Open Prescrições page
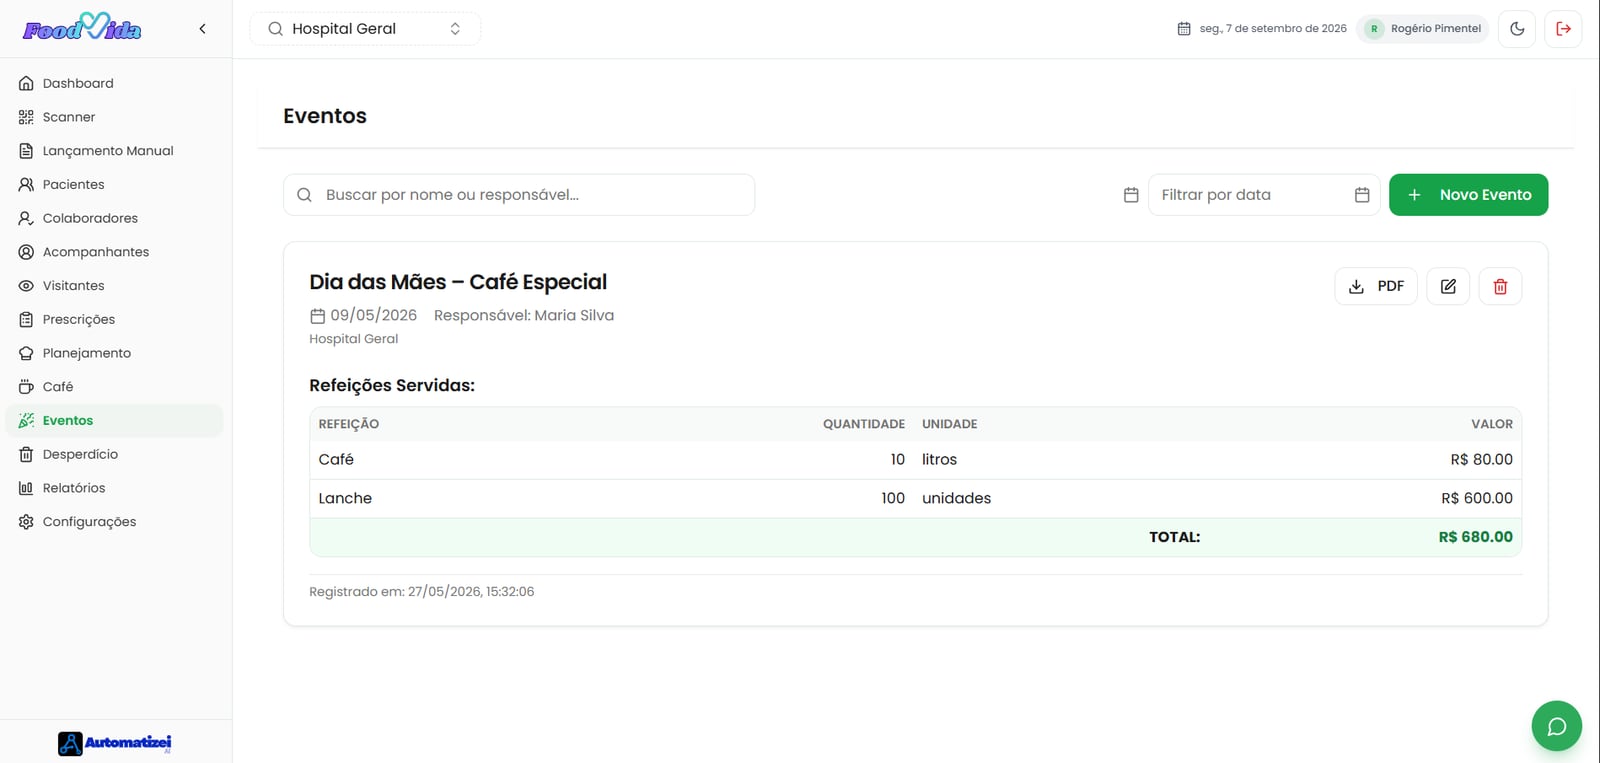The height and width of the screenshot is (763, 1600). (114, 320)
